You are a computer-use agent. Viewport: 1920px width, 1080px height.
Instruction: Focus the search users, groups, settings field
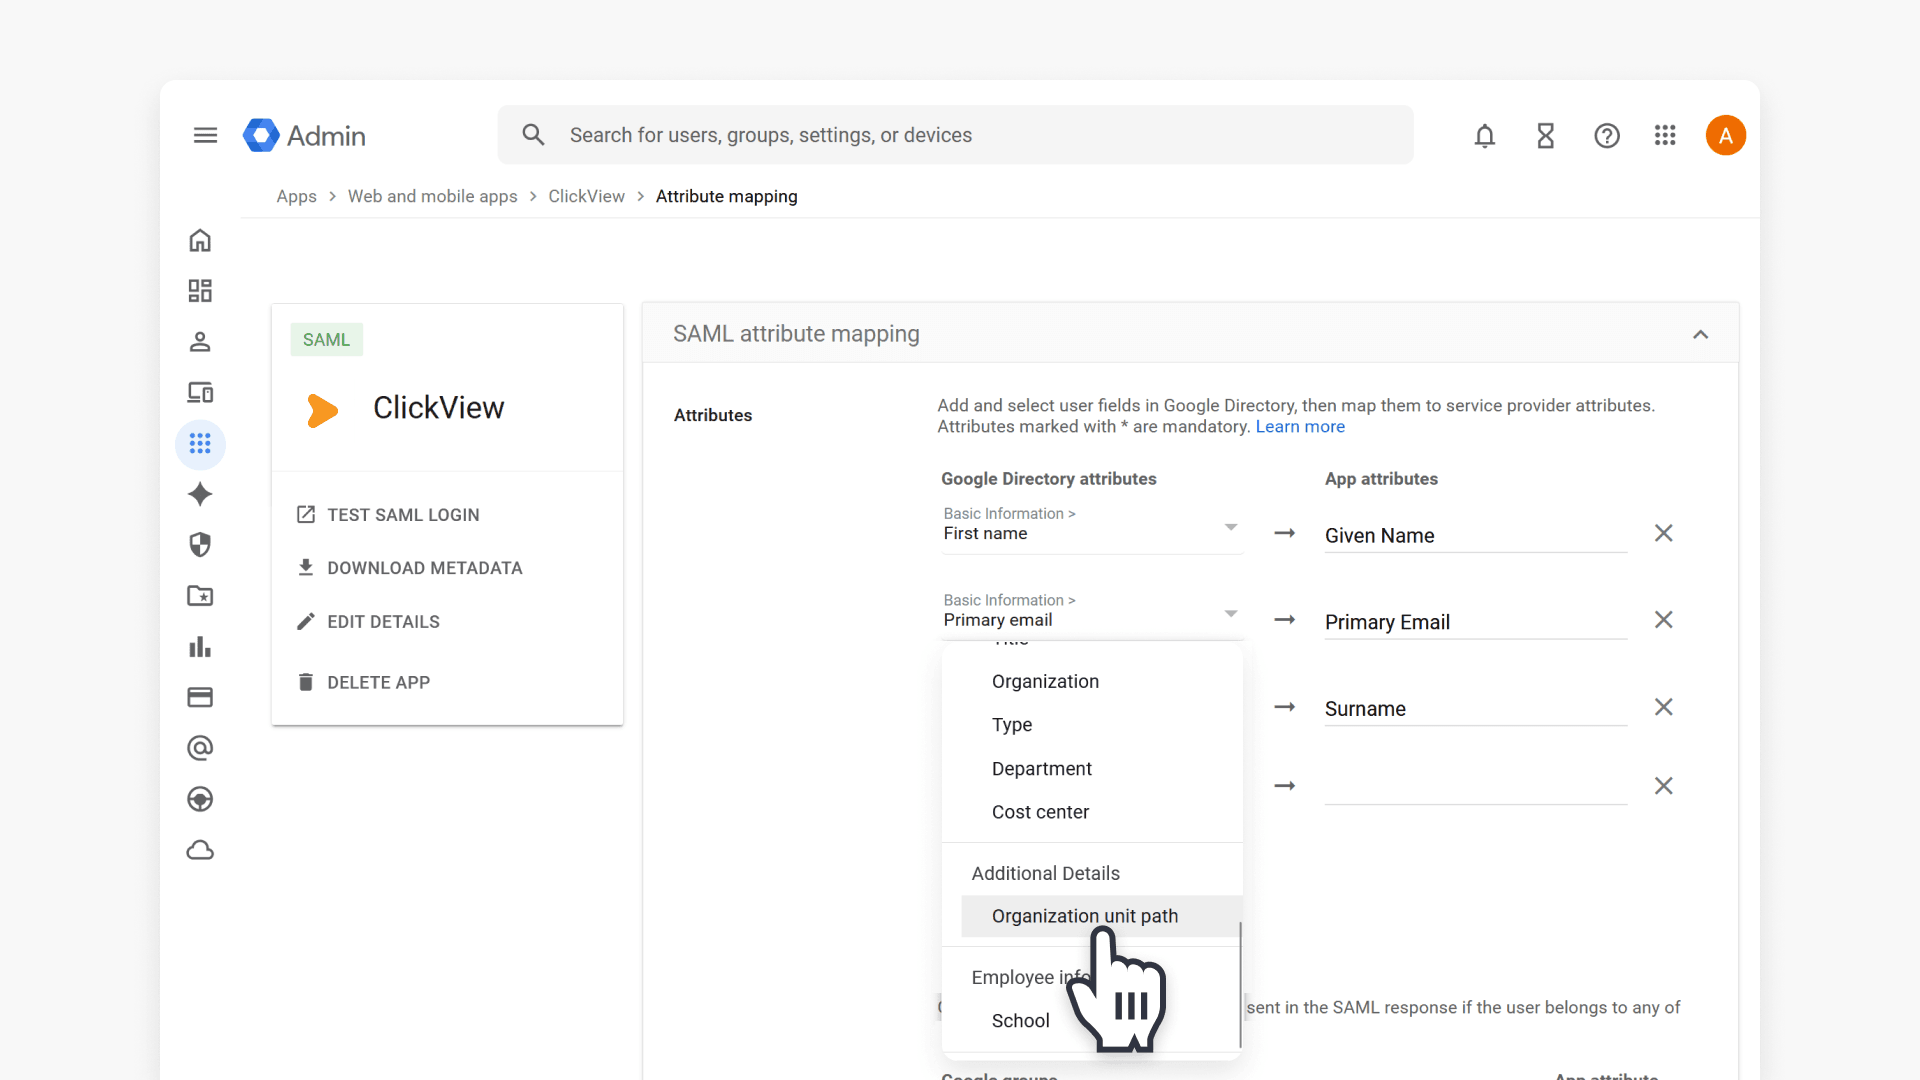pyautogui.click(x=955, y=135)
